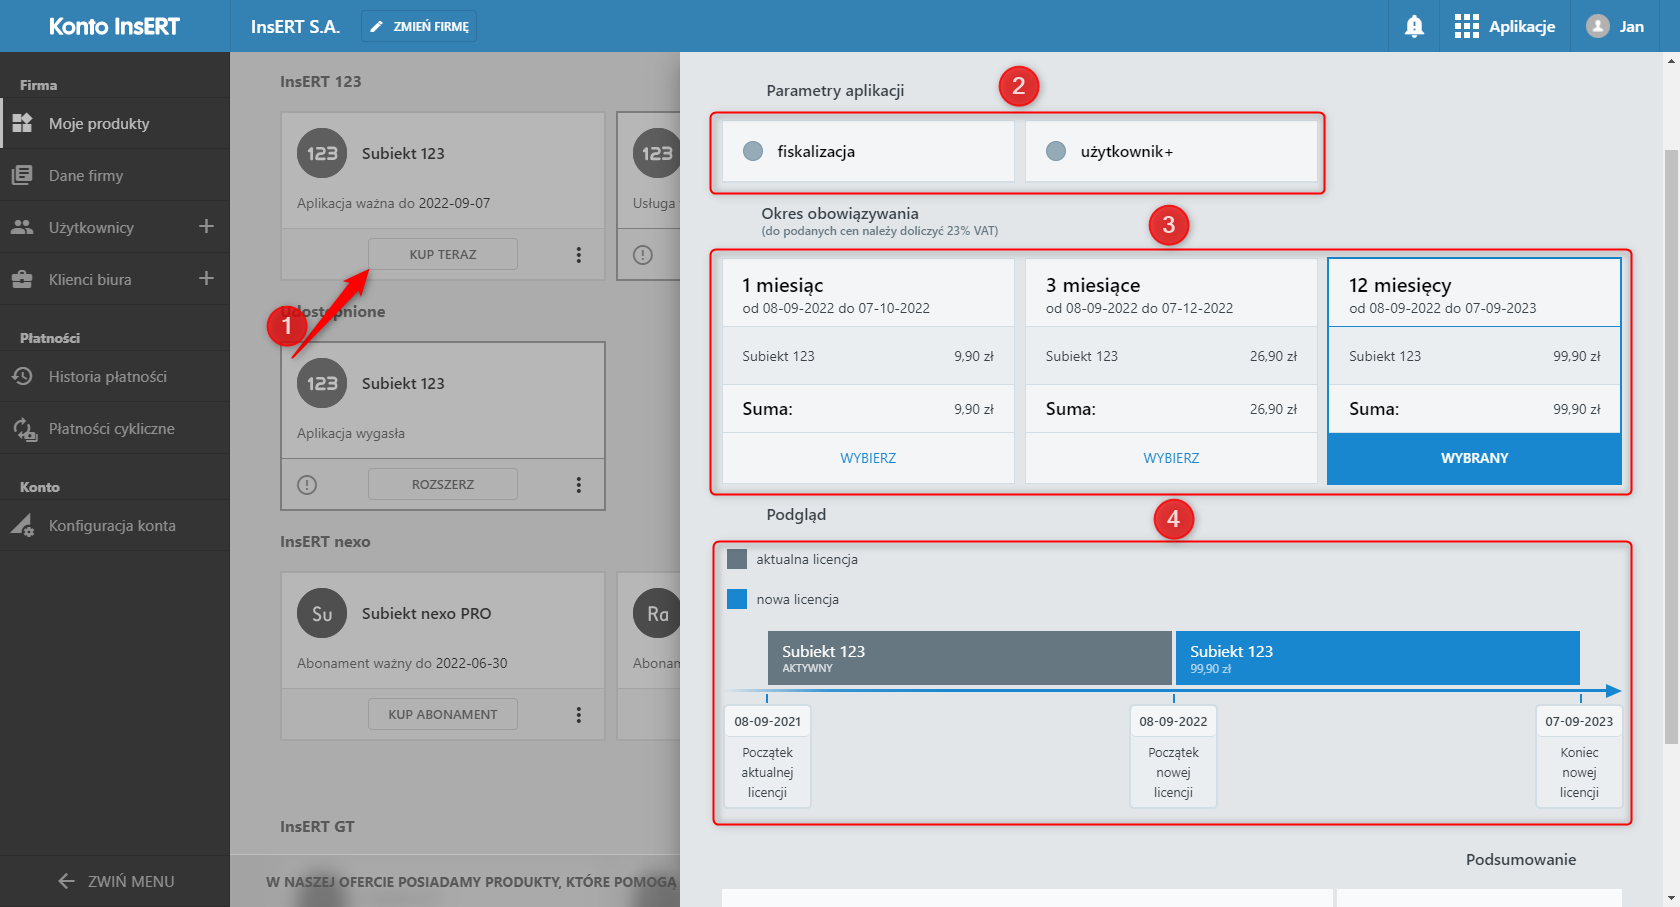Image resolution: width=1680 pixels, height=907 pixels.
Task: Open the three-dot menu beside KUP ABONAMENT
Action: (x=578, y=715)
